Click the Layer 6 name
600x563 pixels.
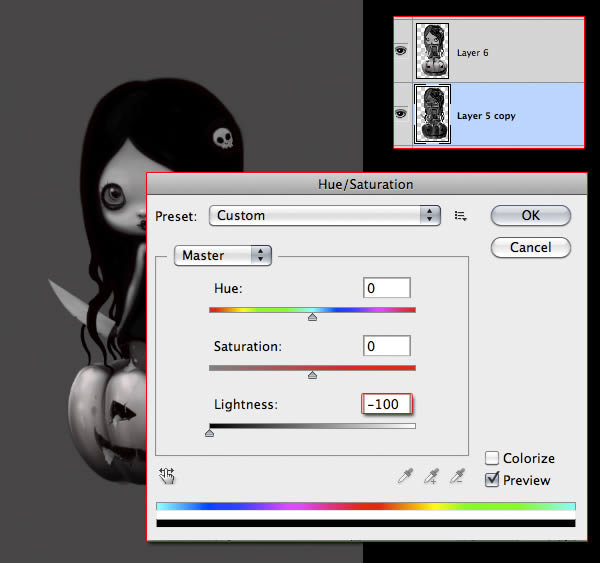pyautogui.click(x=473, y=53)
